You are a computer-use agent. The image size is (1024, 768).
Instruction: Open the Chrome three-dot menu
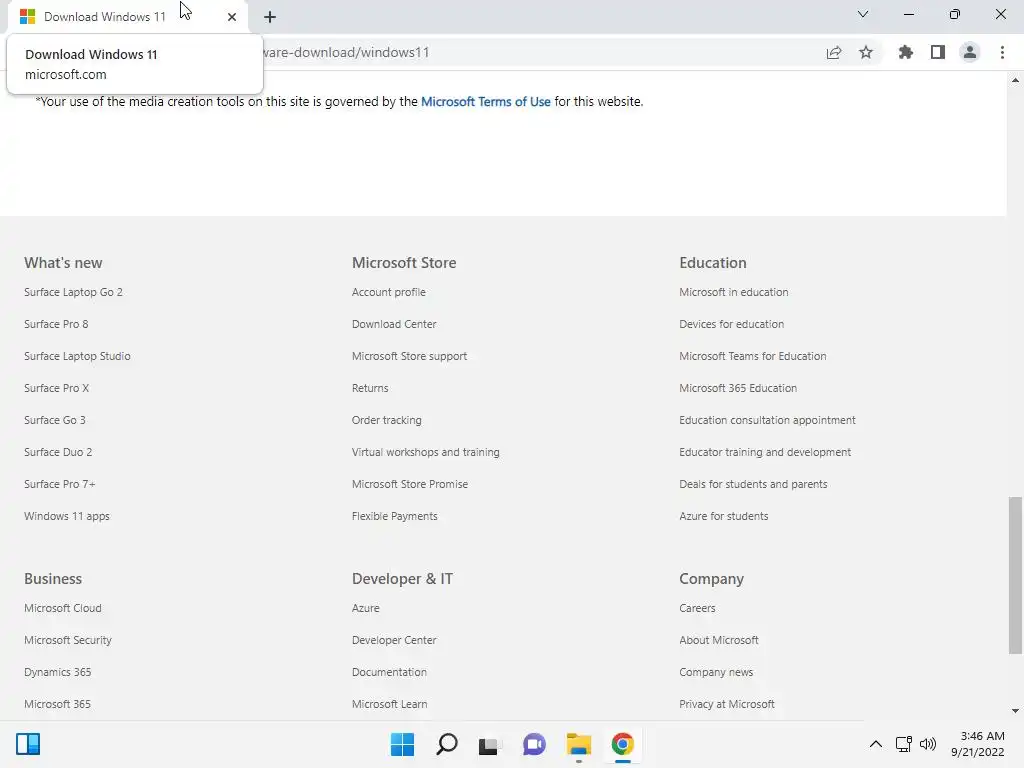1002,52
